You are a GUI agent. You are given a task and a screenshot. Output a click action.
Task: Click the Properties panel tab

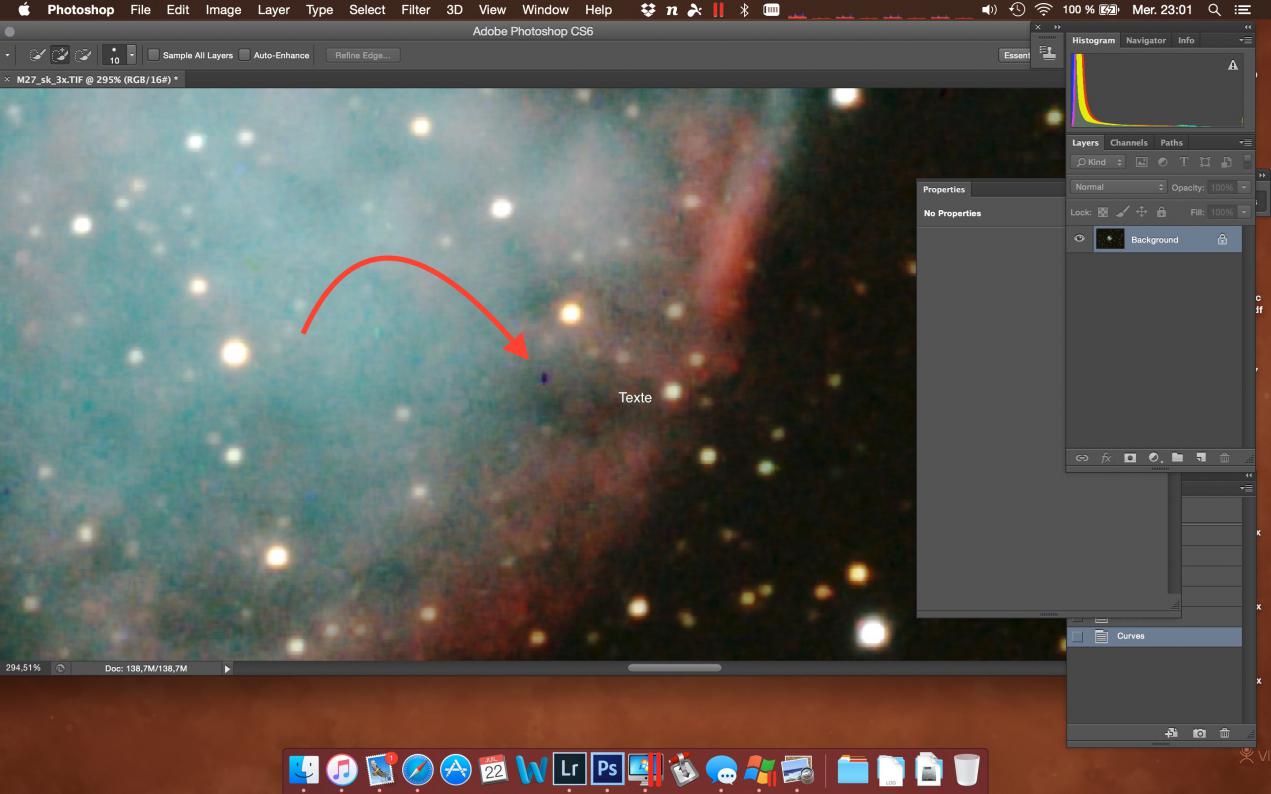tap(944, 189)
